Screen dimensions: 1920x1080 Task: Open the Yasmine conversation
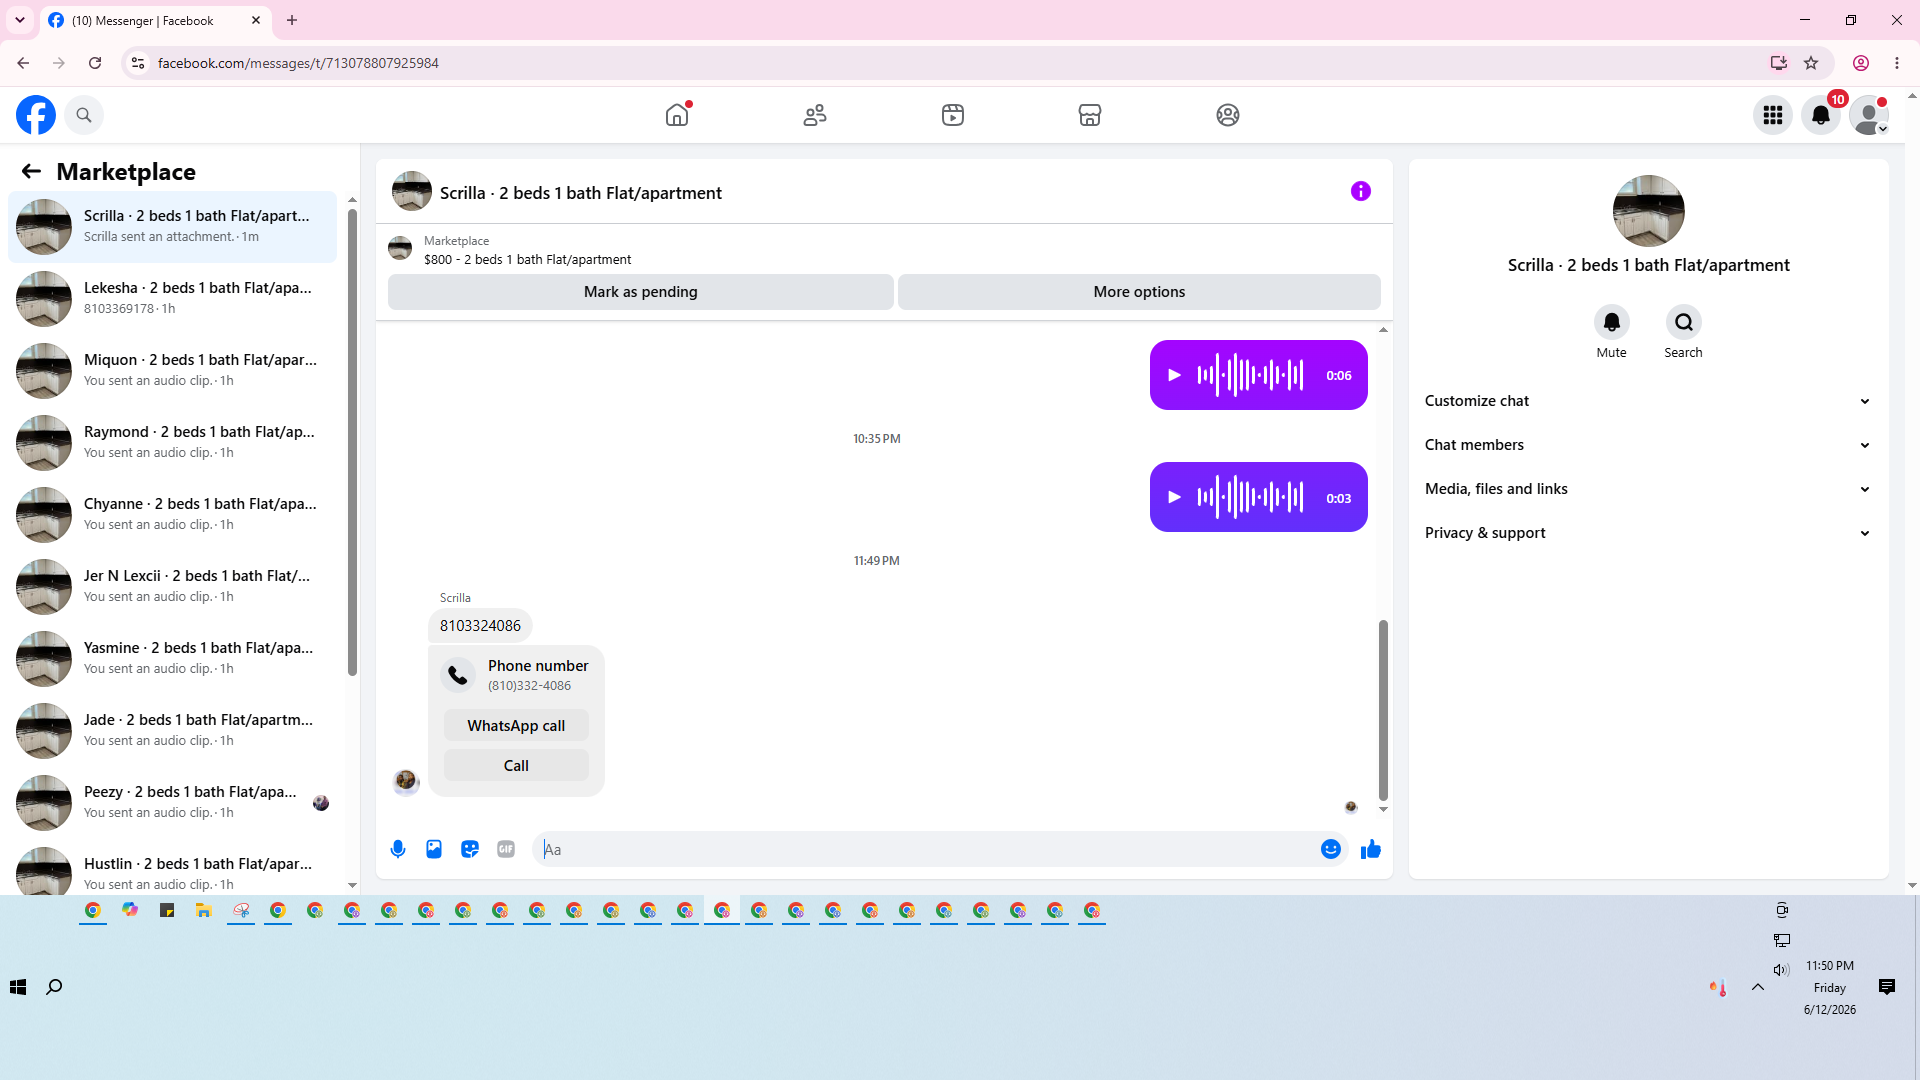click(173, 659)
